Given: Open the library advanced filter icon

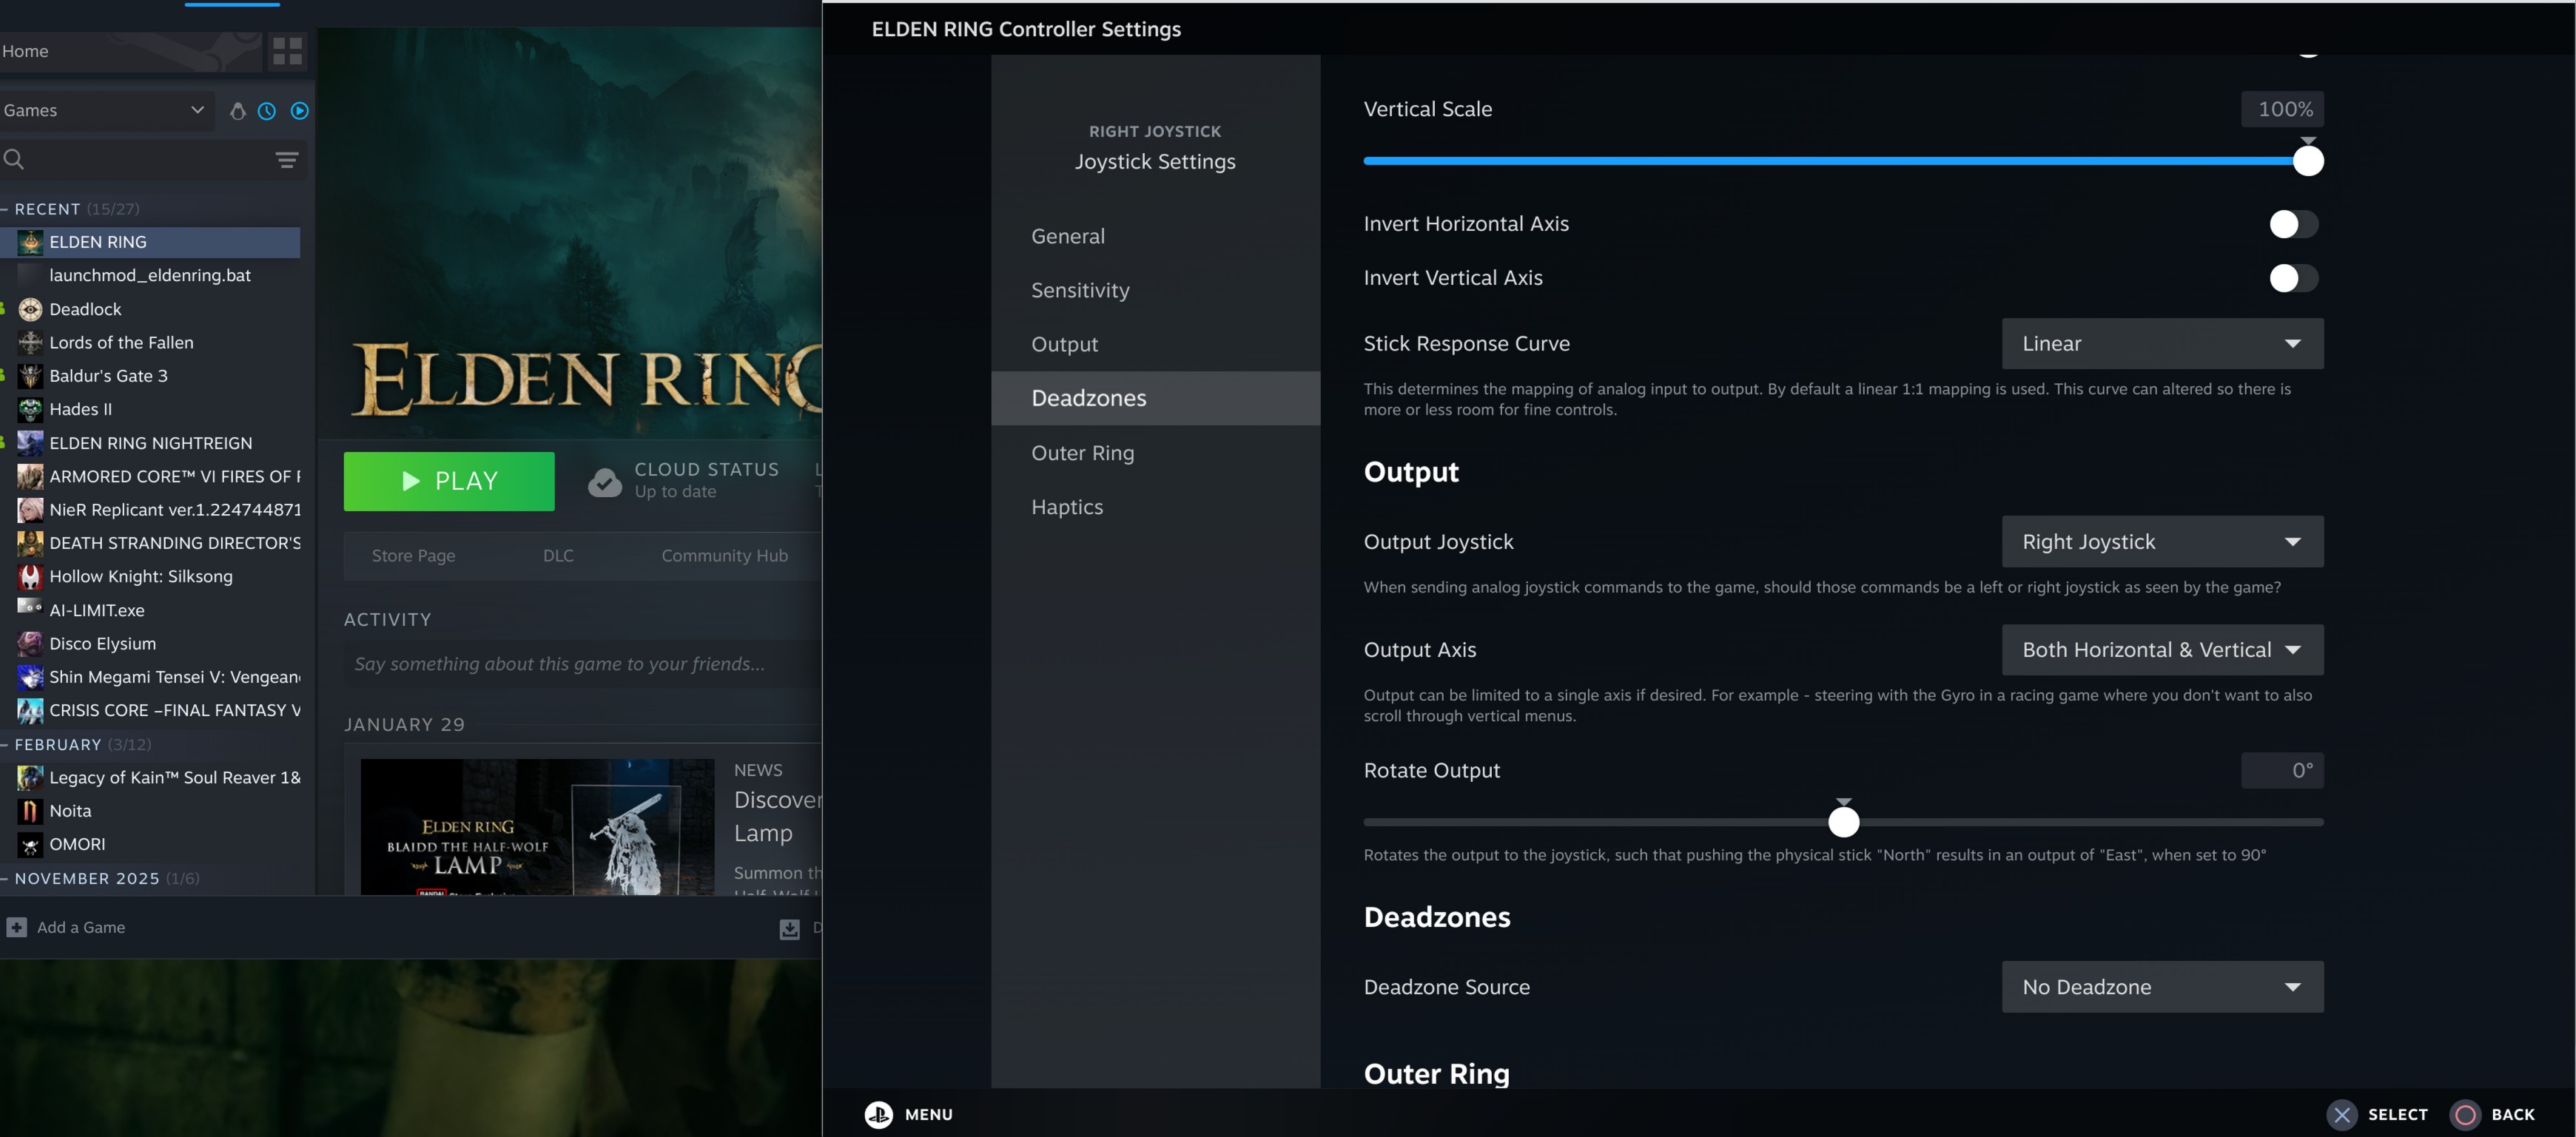Looking at the screenshot, I should pyautogui.click(x=287, y=160).
